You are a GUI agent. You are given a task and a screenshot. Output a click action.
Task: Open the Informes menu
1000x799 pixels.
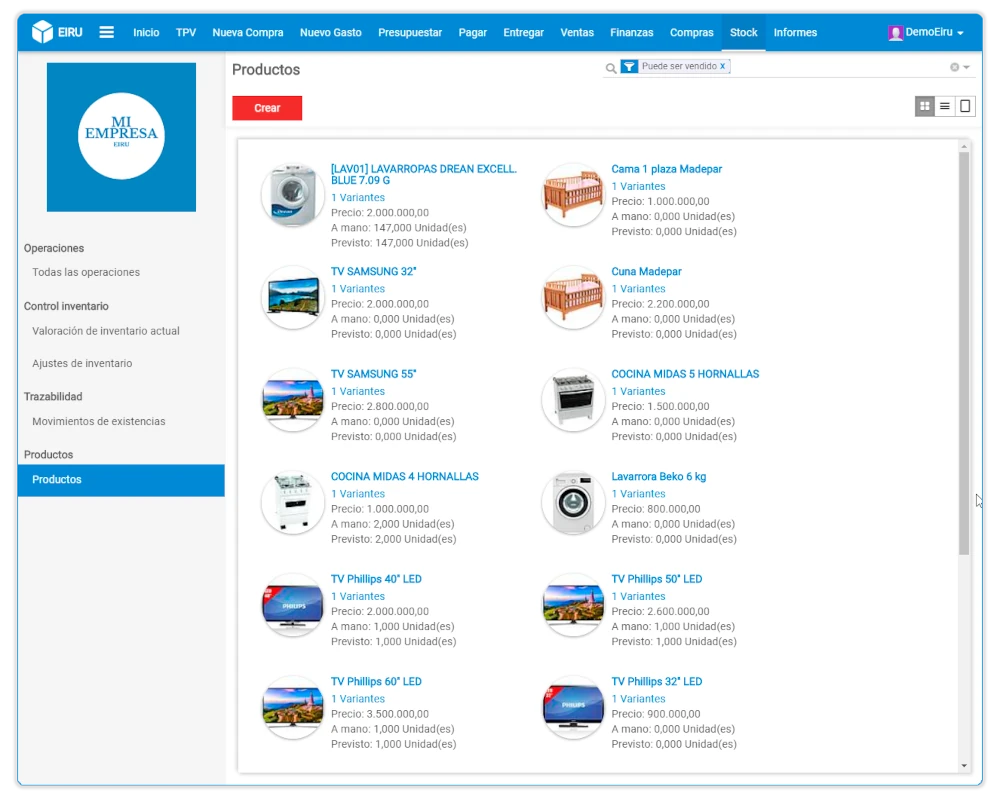pos(795,33)
